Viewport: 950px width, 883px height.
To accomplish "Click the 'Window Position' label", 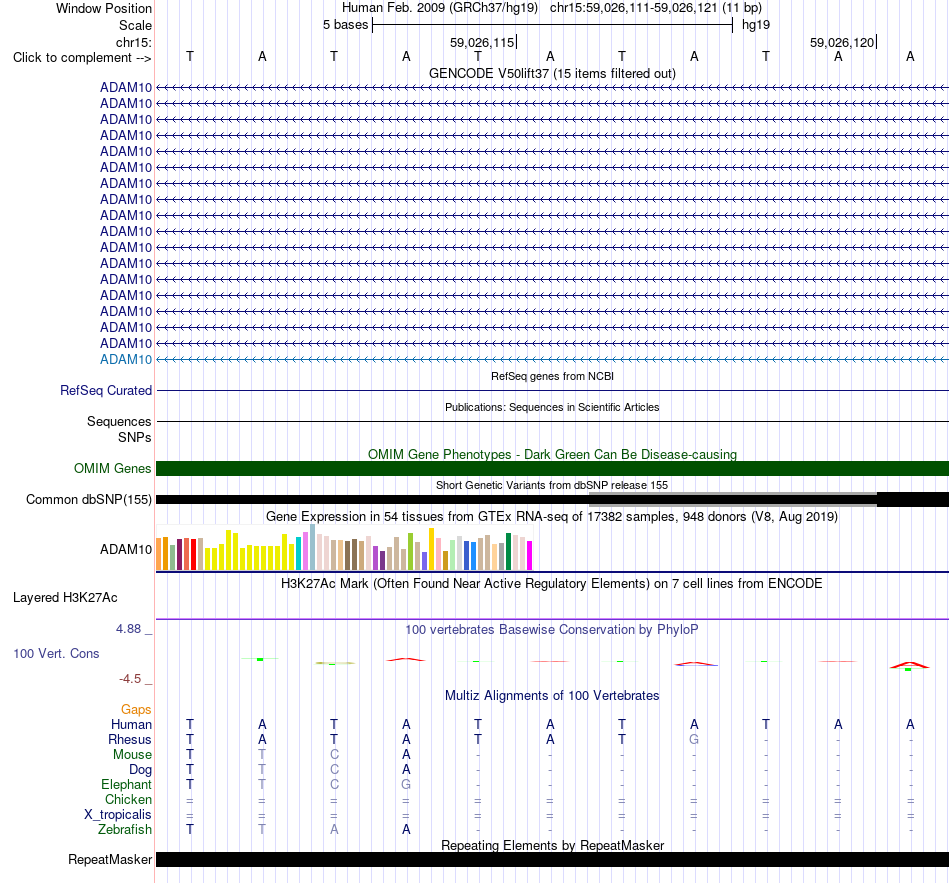I will (104, 8).
